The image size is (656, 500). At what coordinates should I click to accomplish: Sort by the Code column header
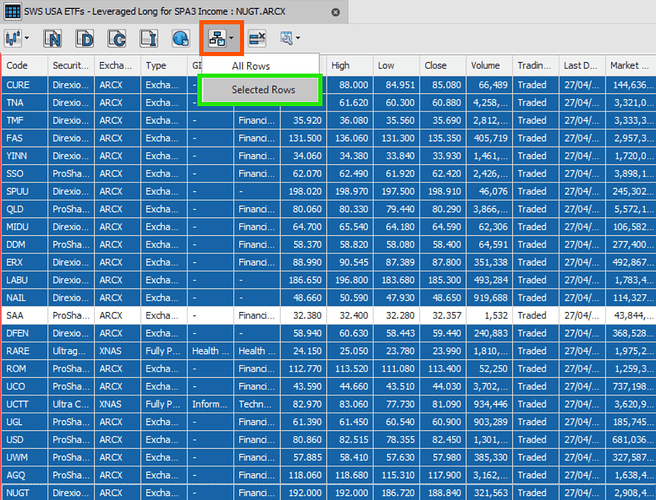point(25,65)
